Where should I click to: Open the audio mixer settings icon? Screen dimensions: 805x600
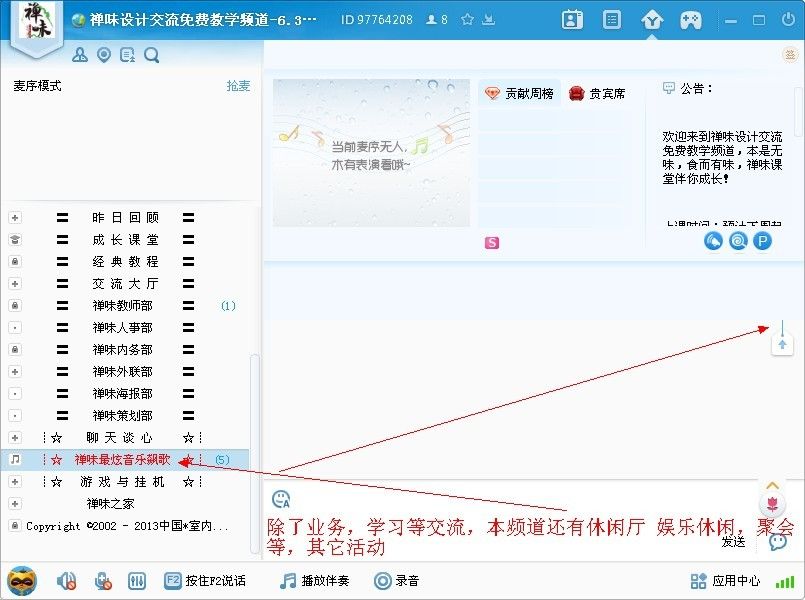point(137,581)
